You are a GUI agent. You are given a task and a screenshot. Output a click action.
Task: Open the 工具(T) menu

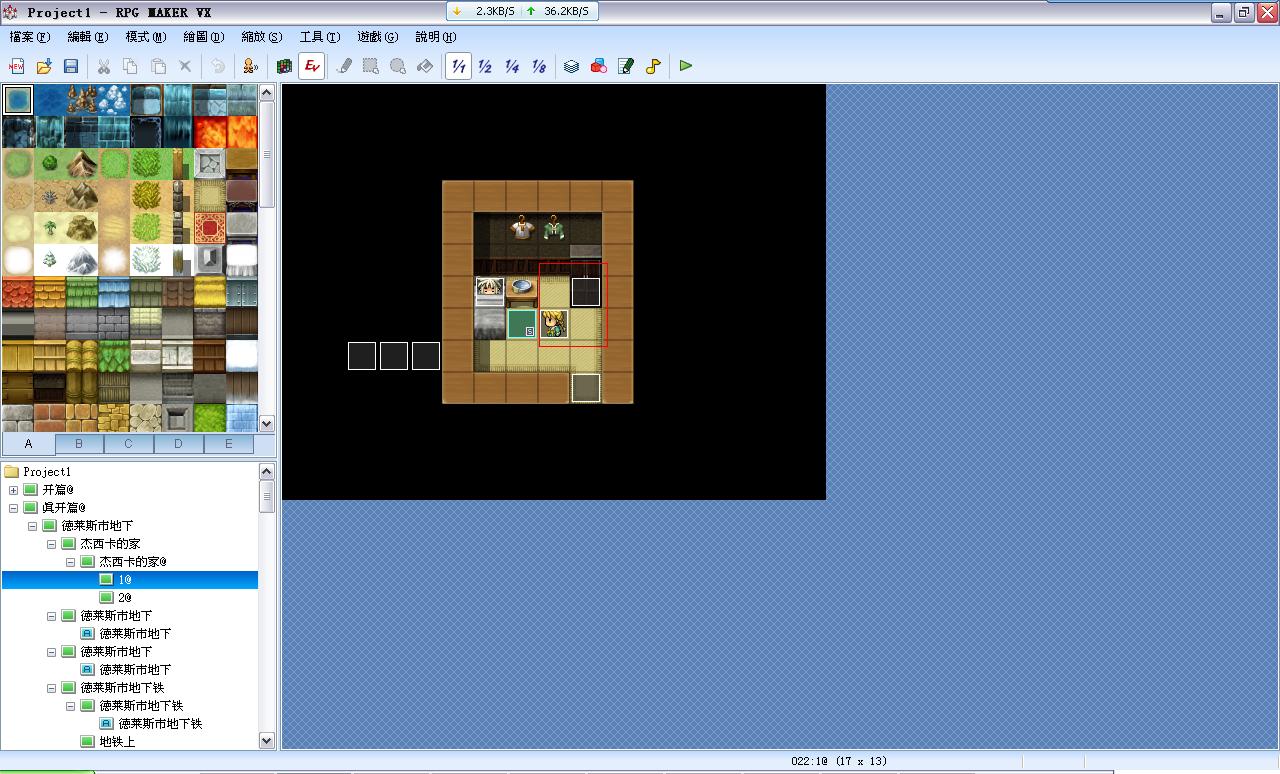(320, 37)
